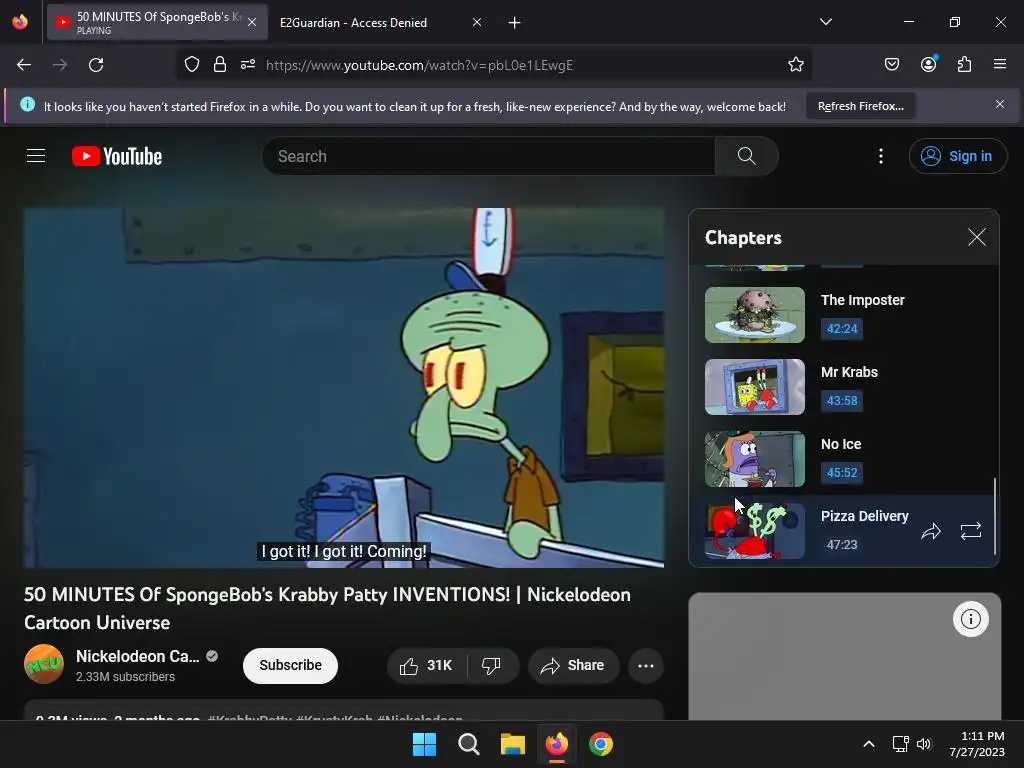Viewport: 1024px width, 768px height.
Task: Open Firefox application menu
Action: (999, 65)
